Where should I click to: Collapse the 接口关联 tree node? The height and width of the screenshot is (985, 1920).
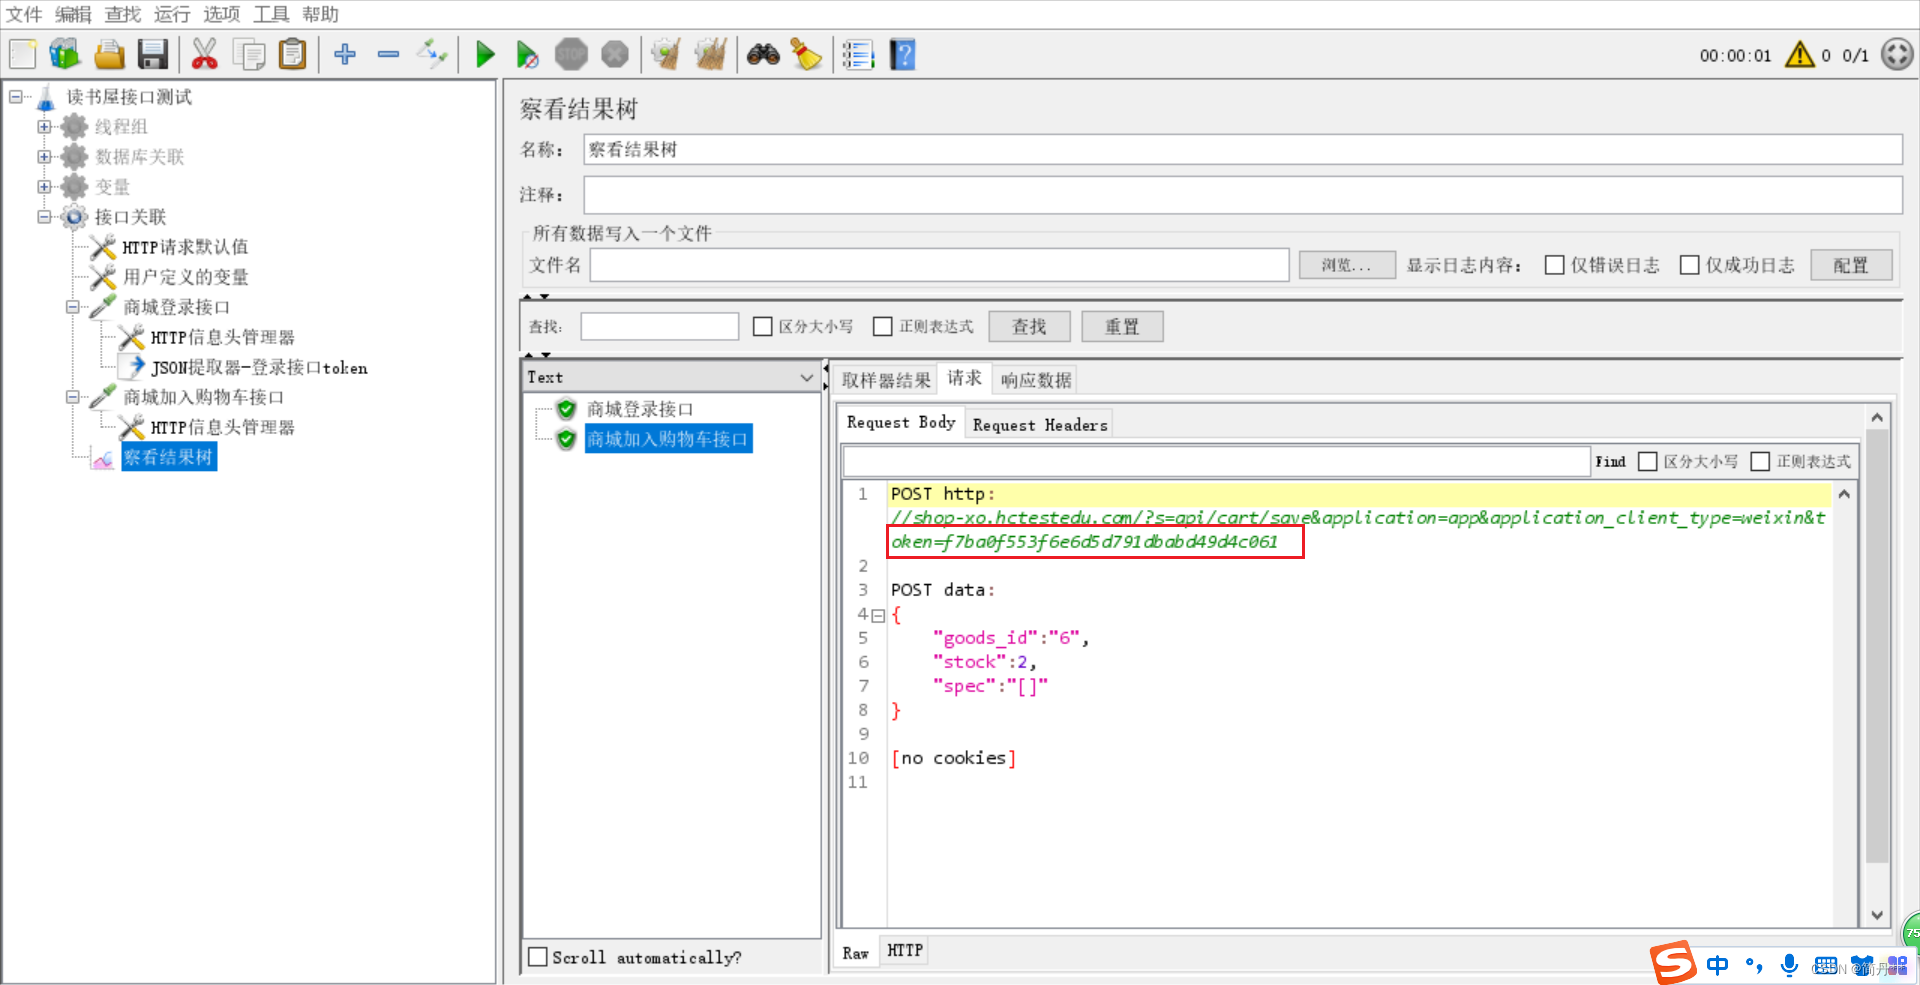click(x=44, y=217)
